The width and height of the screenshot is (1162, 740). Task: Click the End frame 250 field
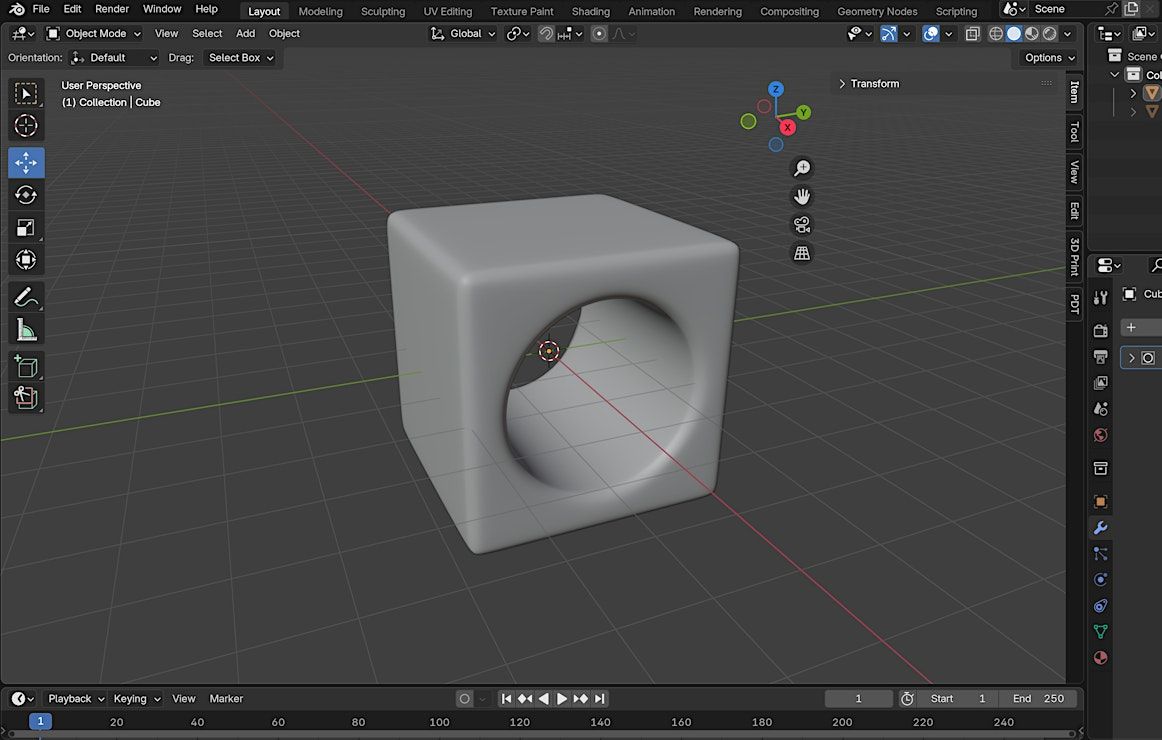[x=1038, y=699]
